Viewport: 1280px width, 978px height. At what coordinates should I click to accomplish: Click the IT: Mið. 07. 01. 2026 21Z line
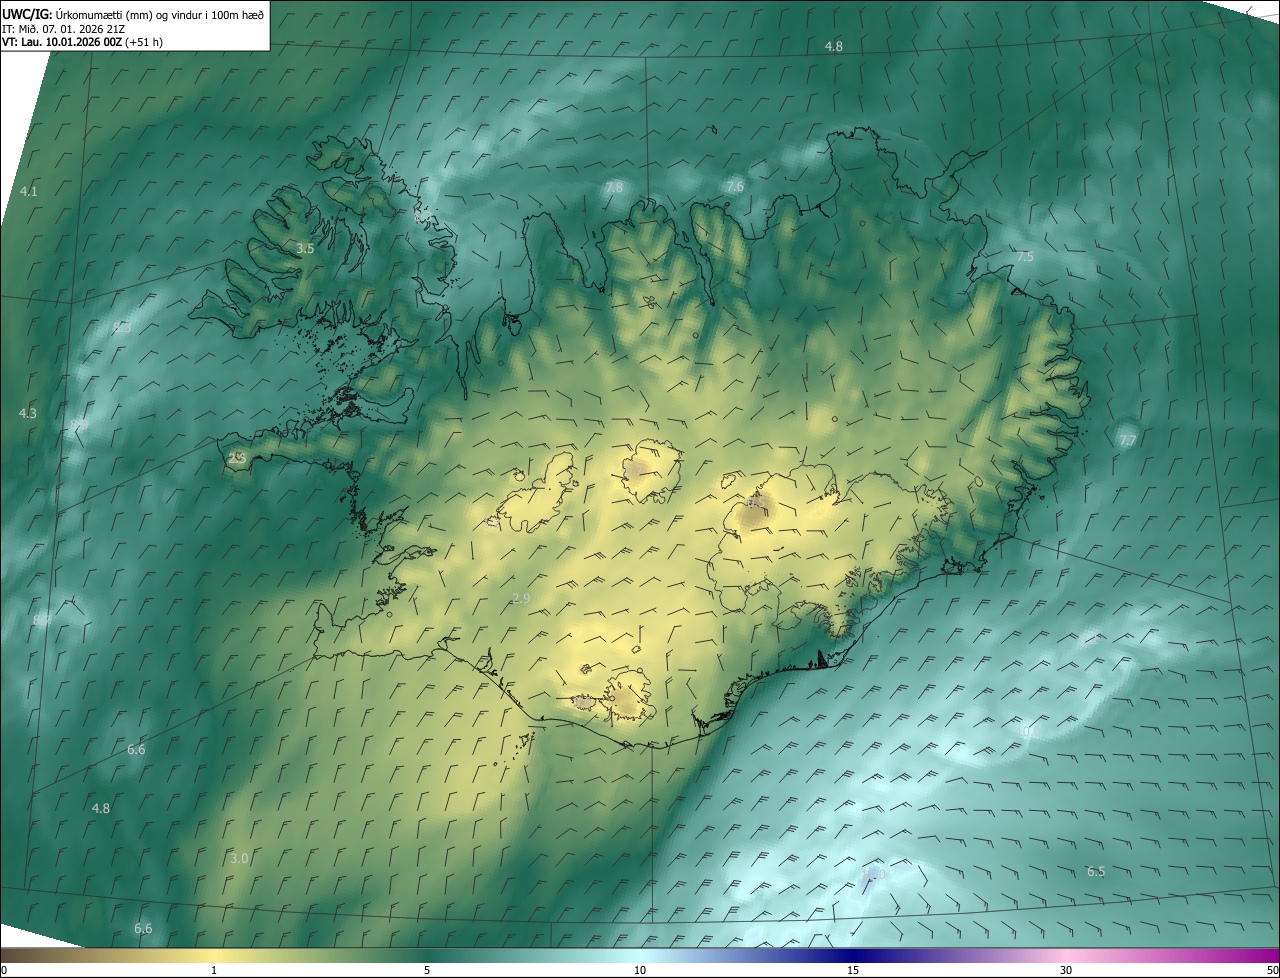[x=65, y=29]
